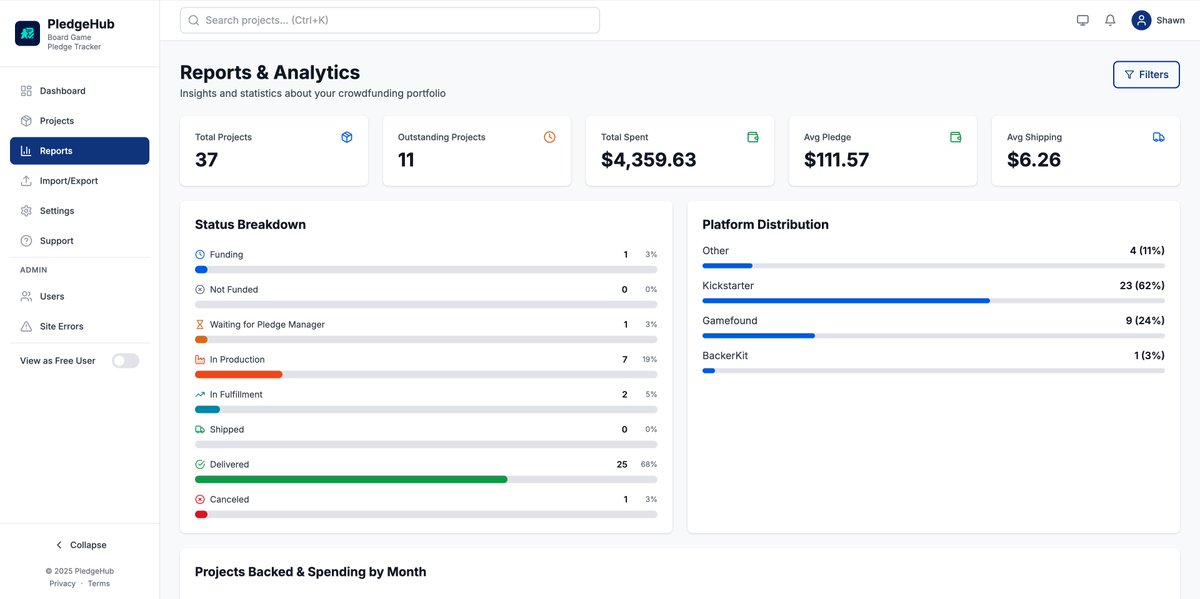The image size is (1200, 599).
Task: Click the monitor display icon in header
Action: tap(1082, 20)
